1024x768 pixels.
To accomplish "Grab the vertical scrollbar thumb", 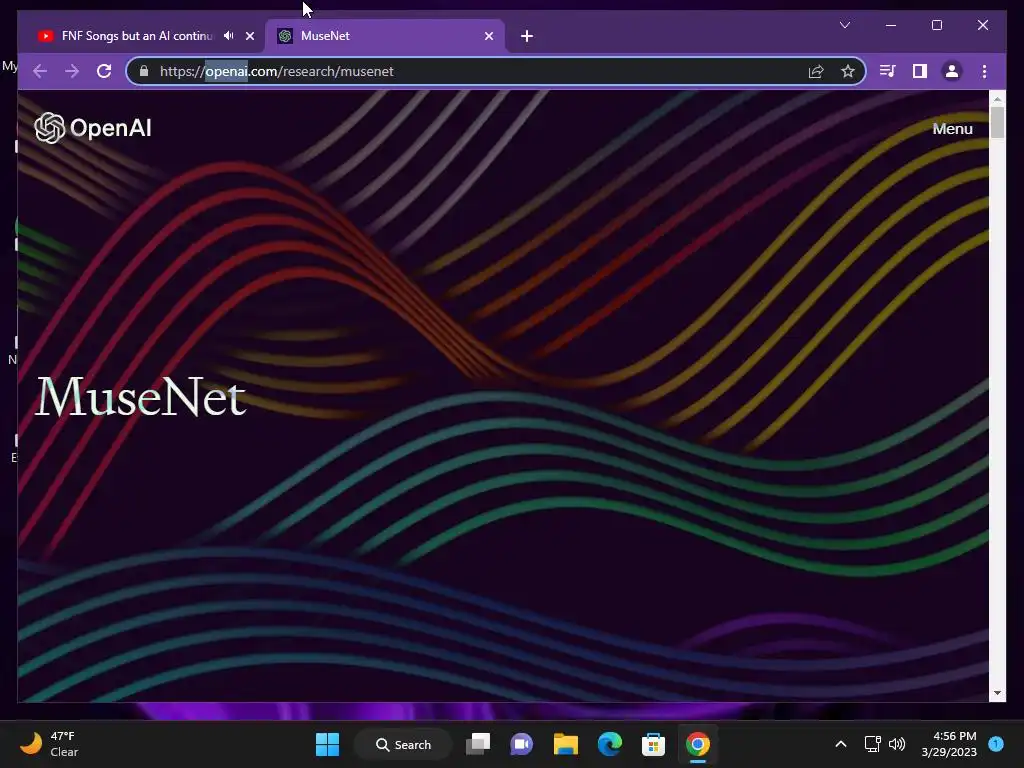I will click(997, 122).
